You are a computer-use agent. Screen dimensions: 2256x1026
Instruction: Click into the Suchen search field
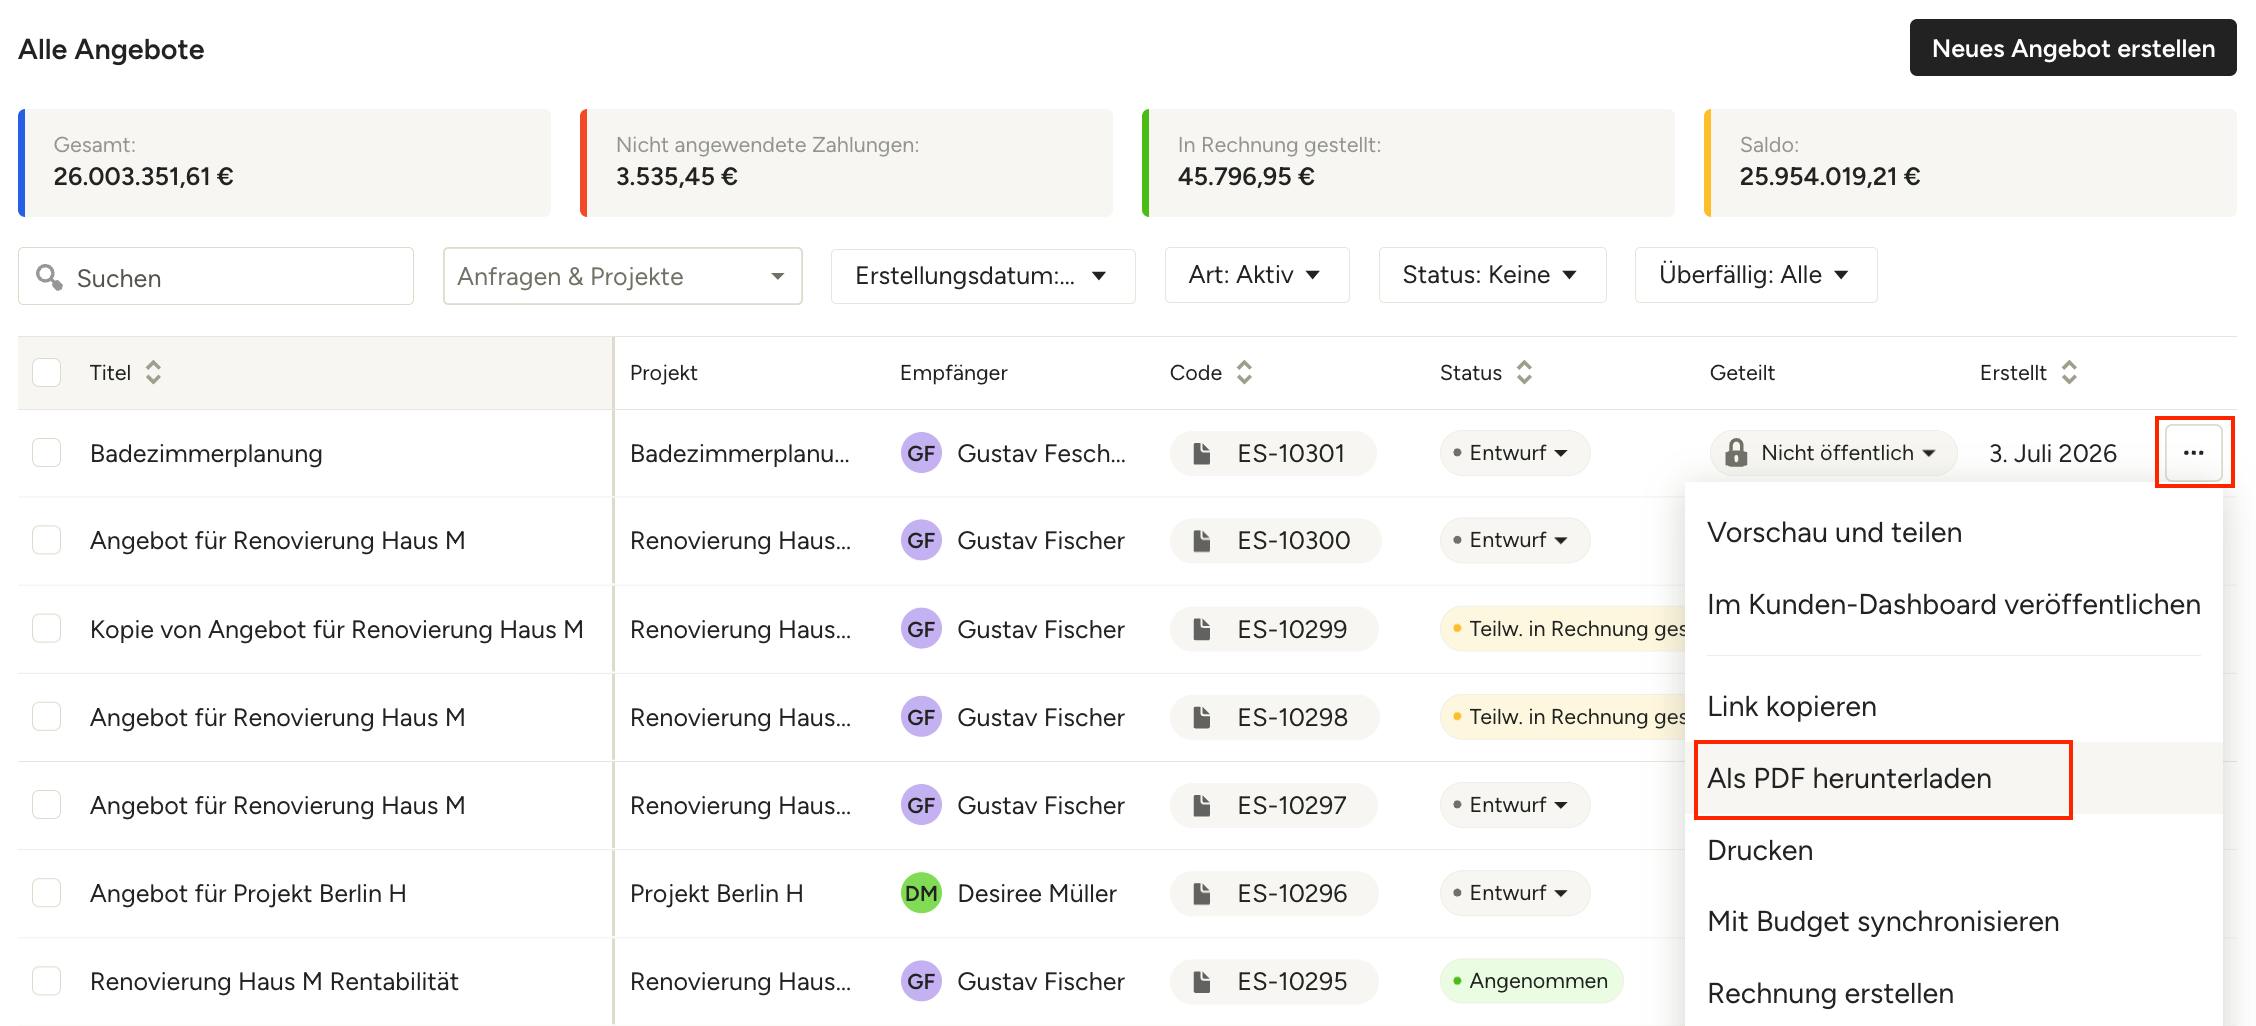pos(216,277)
